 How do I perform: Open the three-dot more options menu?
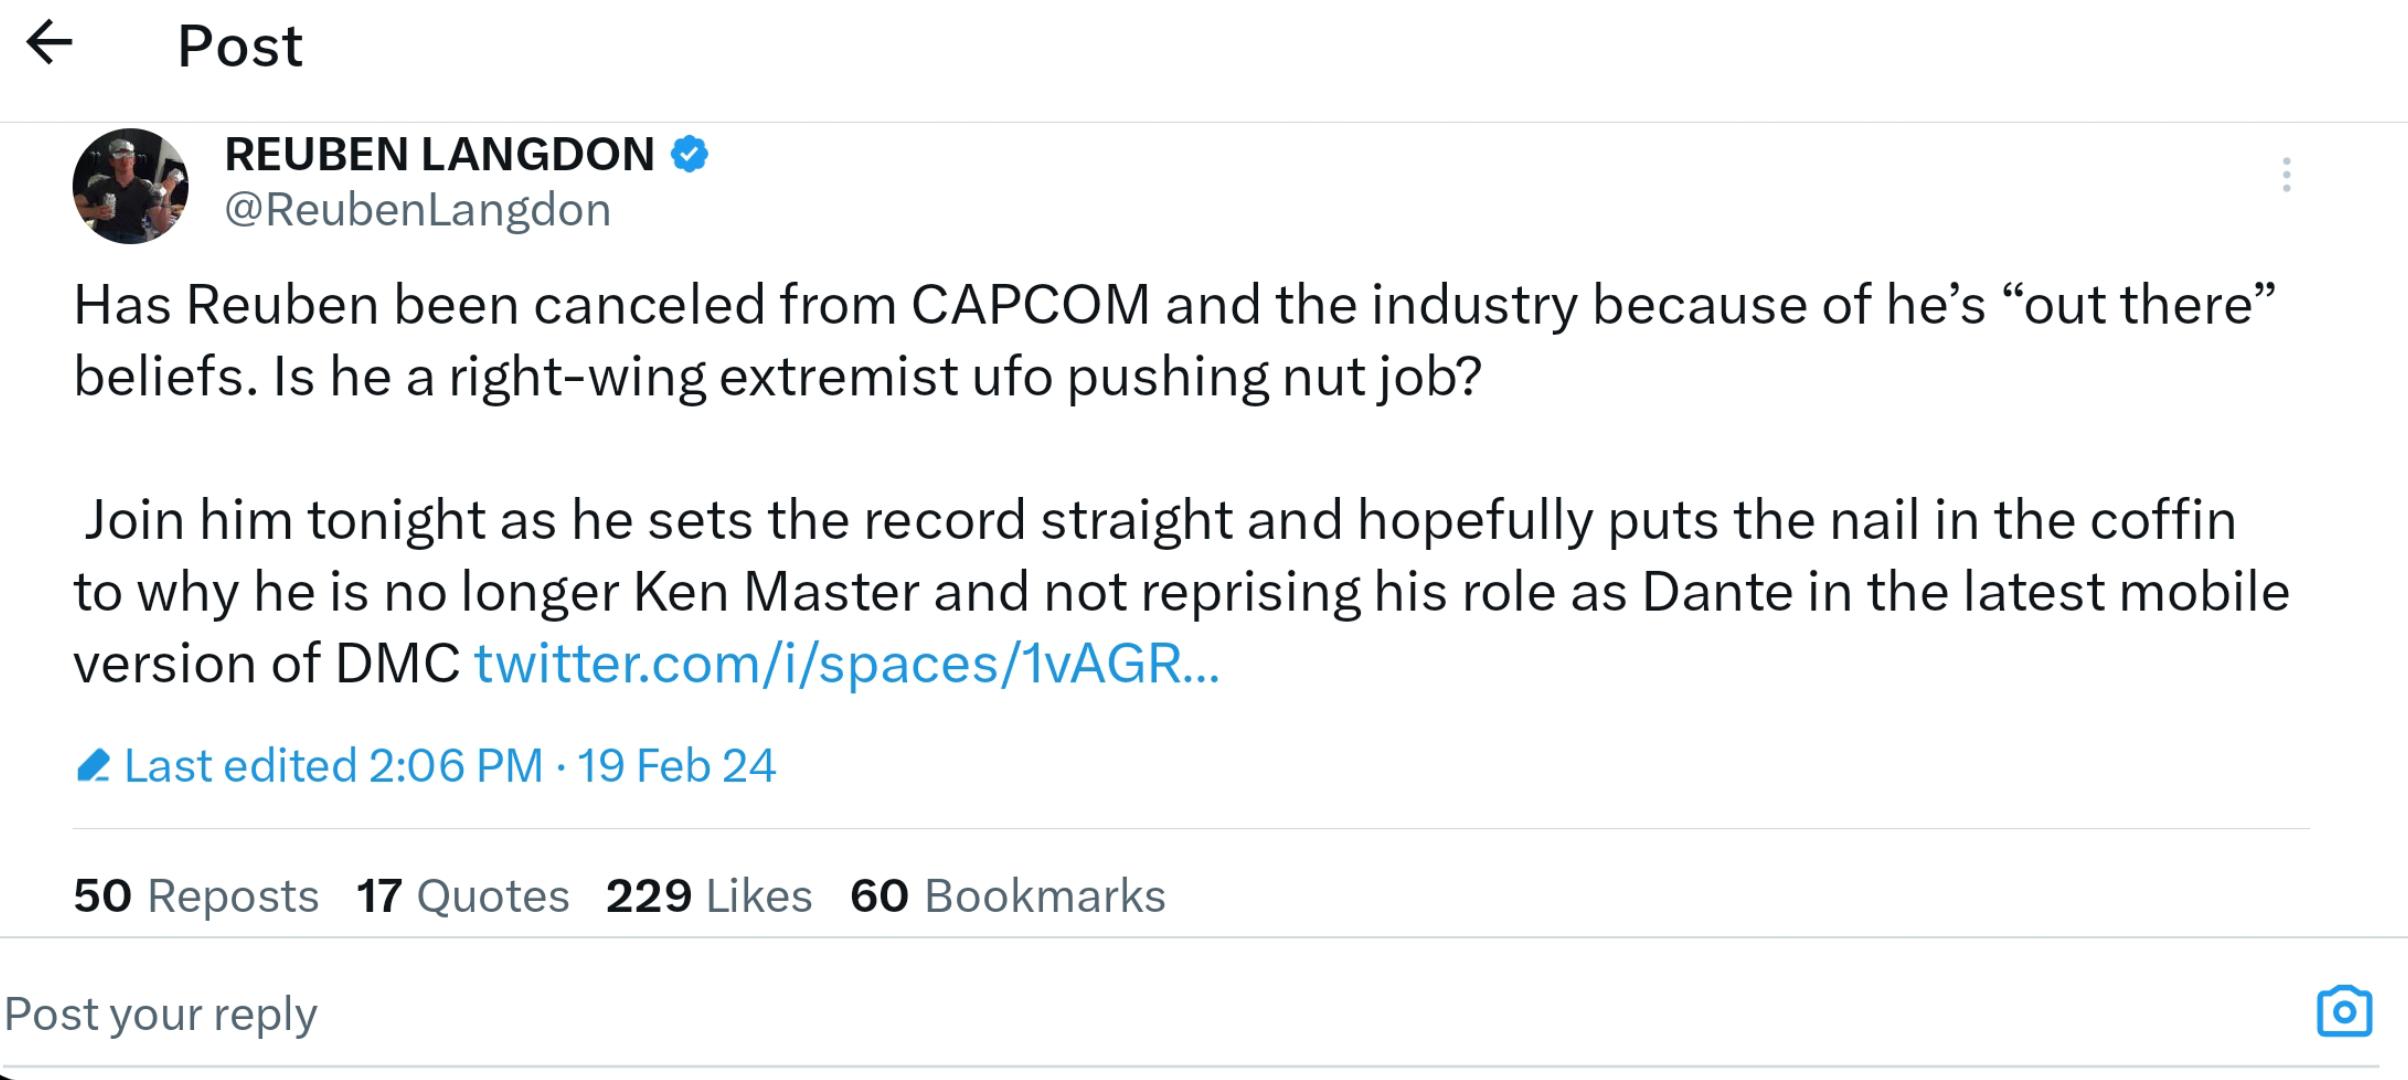pyautogui.click(x=2286, y=175)
